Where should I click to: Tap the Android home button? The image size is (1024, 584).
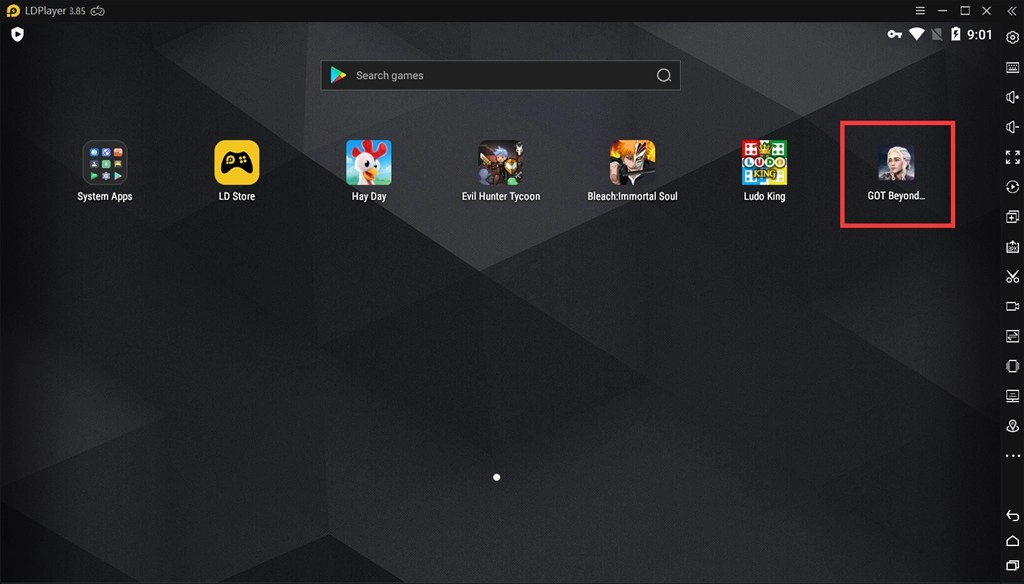1012,540
